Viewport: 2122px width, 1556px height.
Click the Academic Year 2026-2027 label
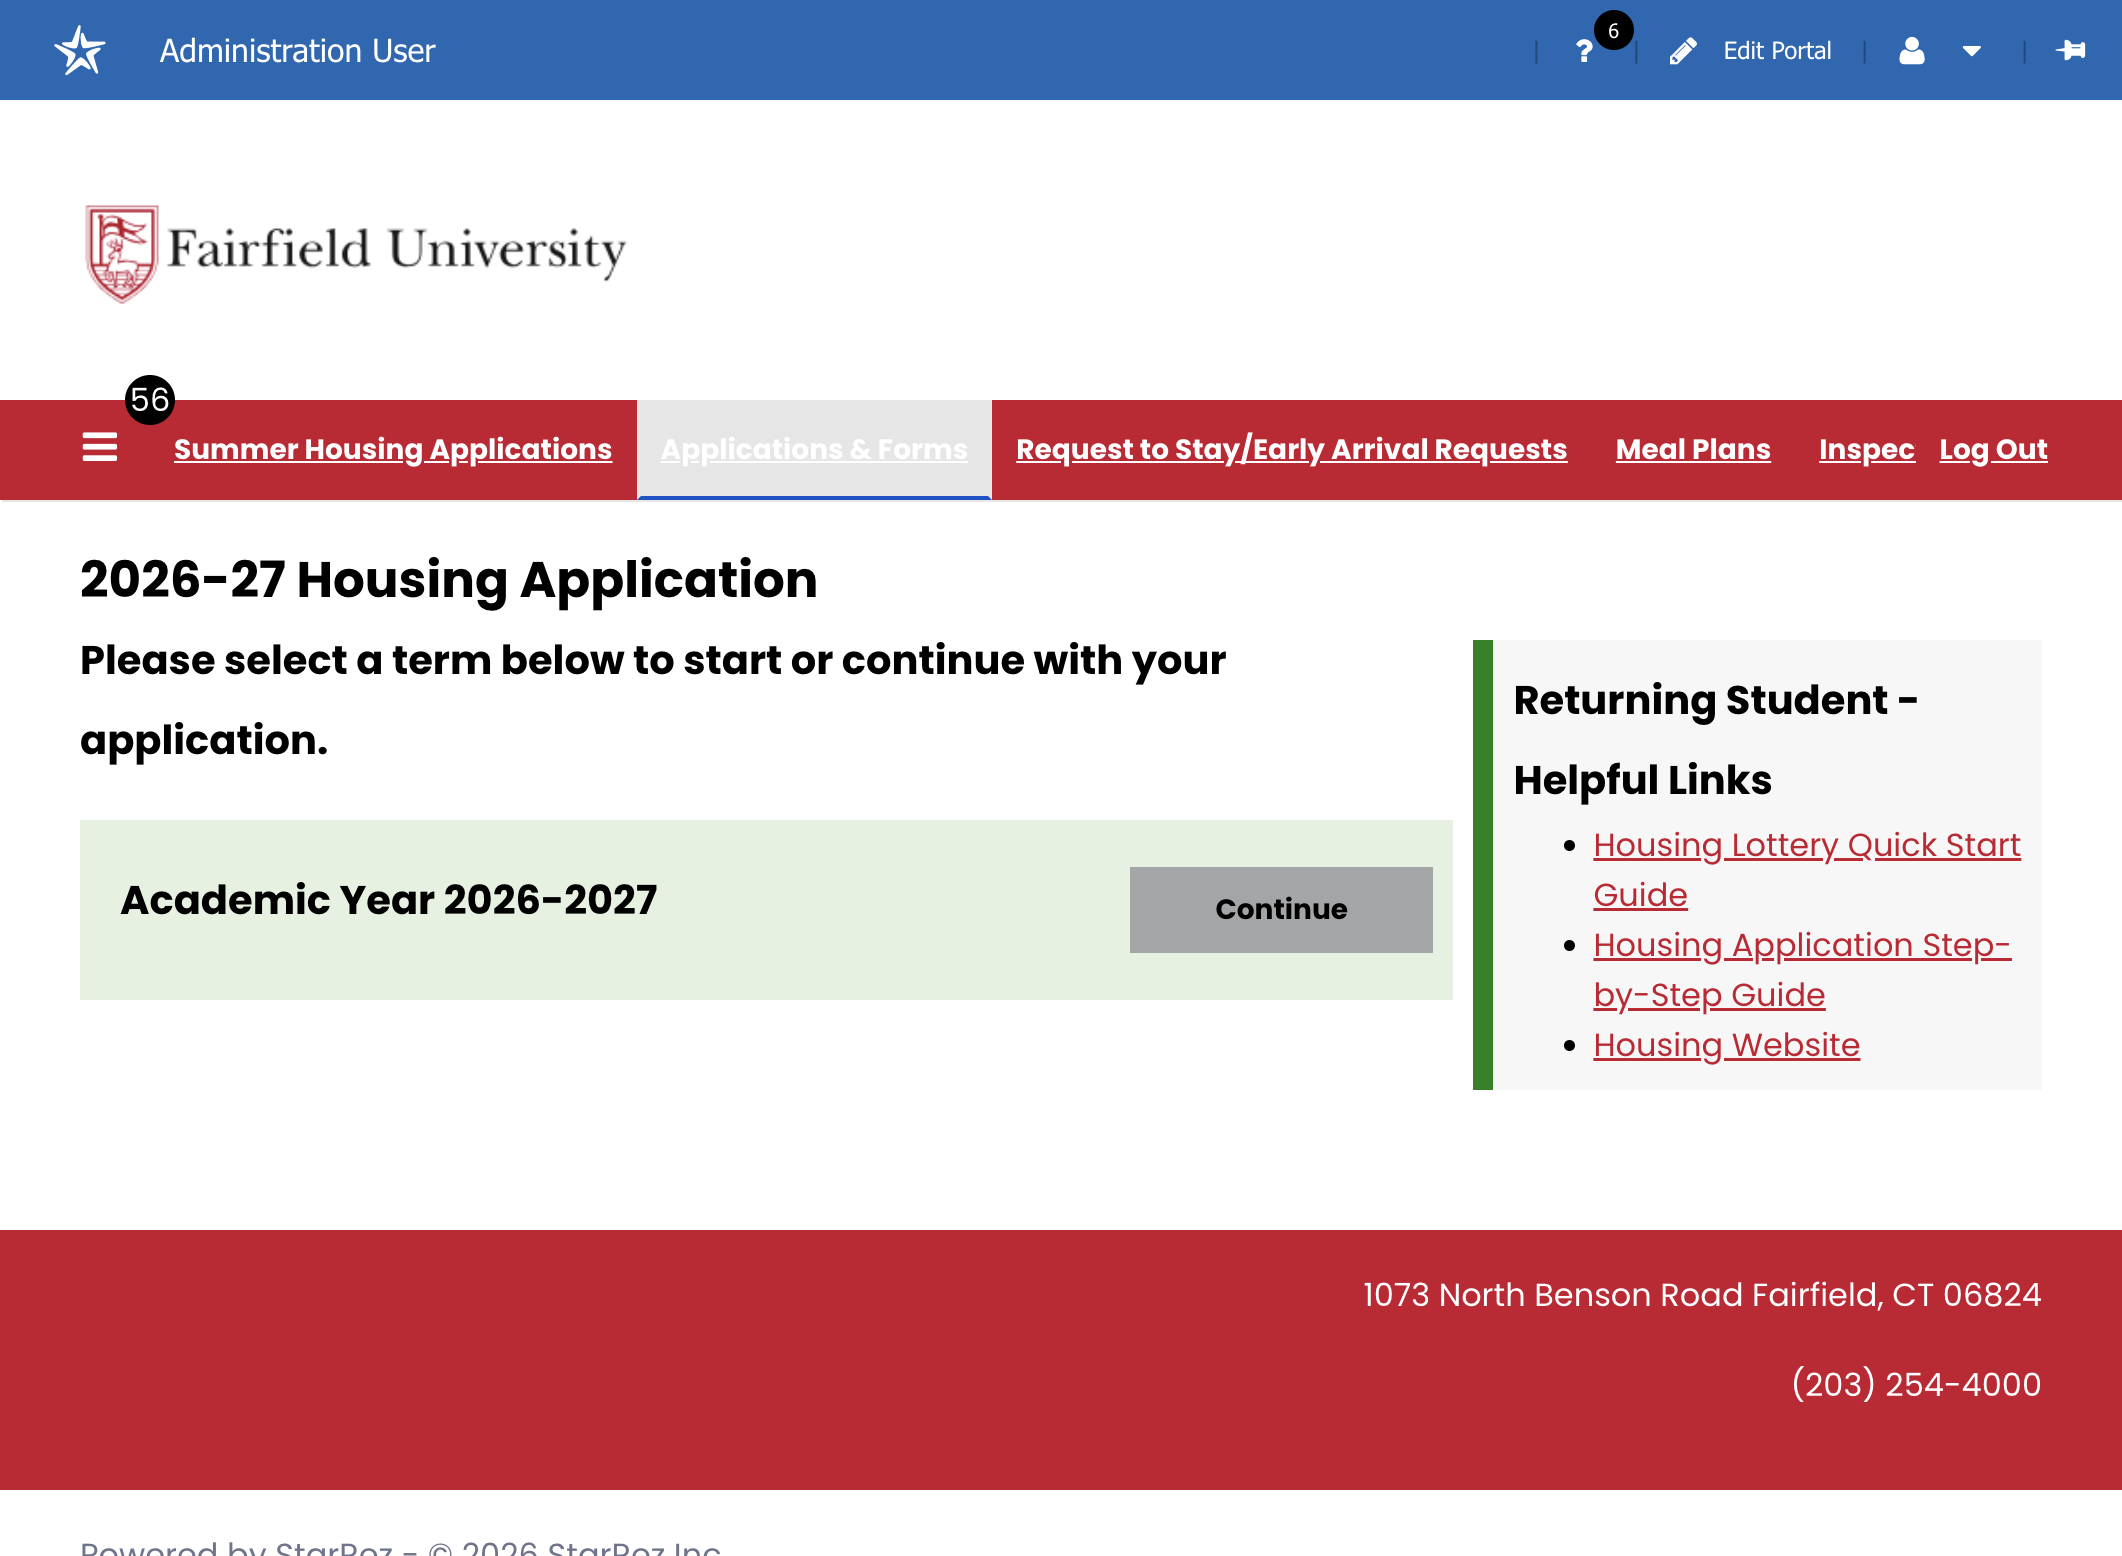pyautogui.click(x=389, y=899)
